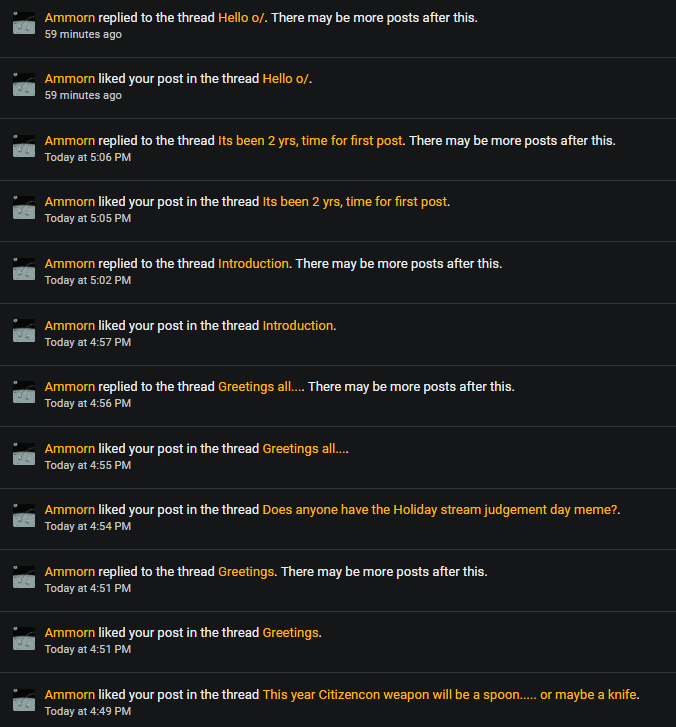Open the Holiday stream judgement day meme thread
This screenshot has height=727, width=676.
pyautogui.click(x=440, y=510)
